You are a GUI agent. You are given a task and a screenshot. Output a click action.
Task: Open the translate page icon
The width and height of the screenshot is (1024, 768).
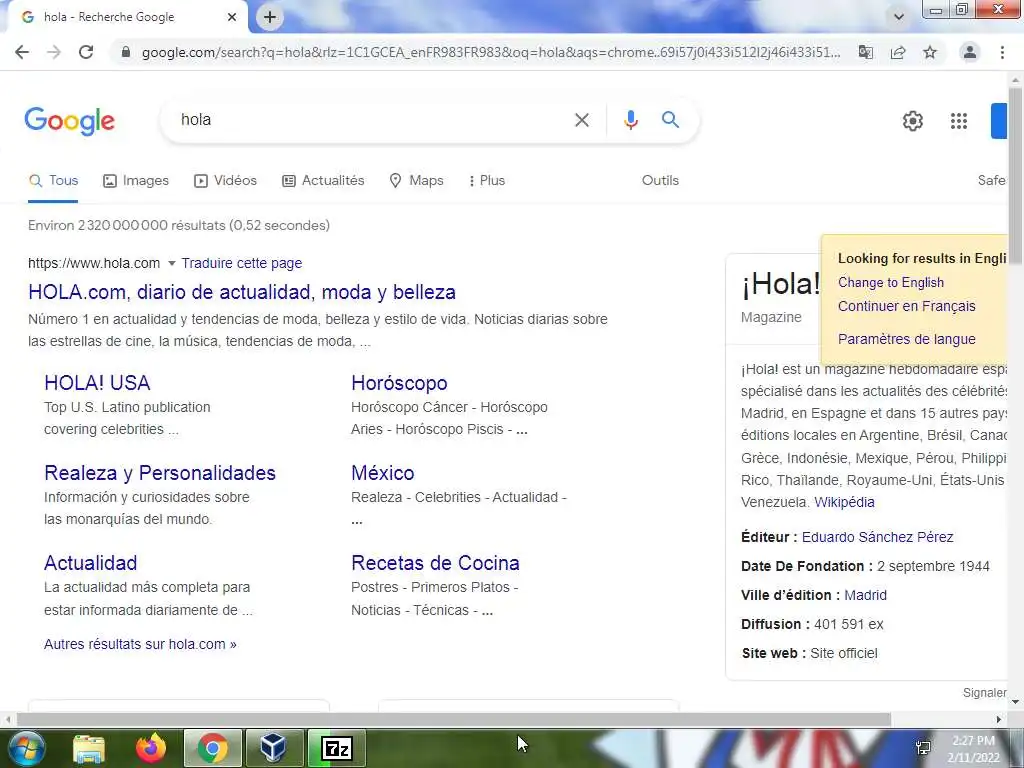click(865, 52)
